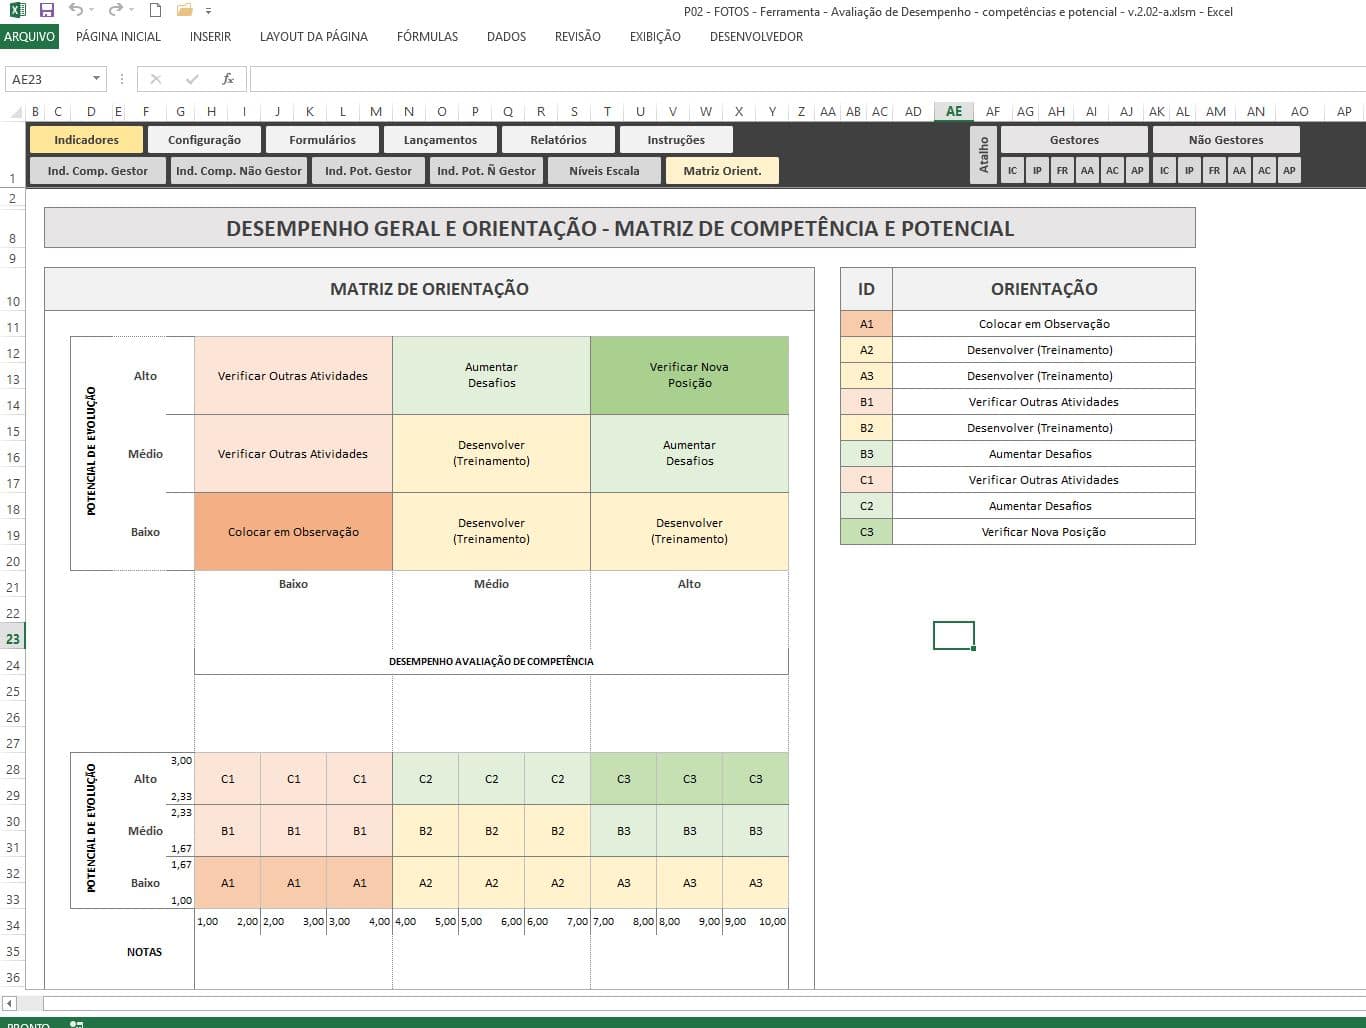Screen dimensions: 1366x1028
Task: Open the Insert Function fx dialog
Action: coord(228,79)
